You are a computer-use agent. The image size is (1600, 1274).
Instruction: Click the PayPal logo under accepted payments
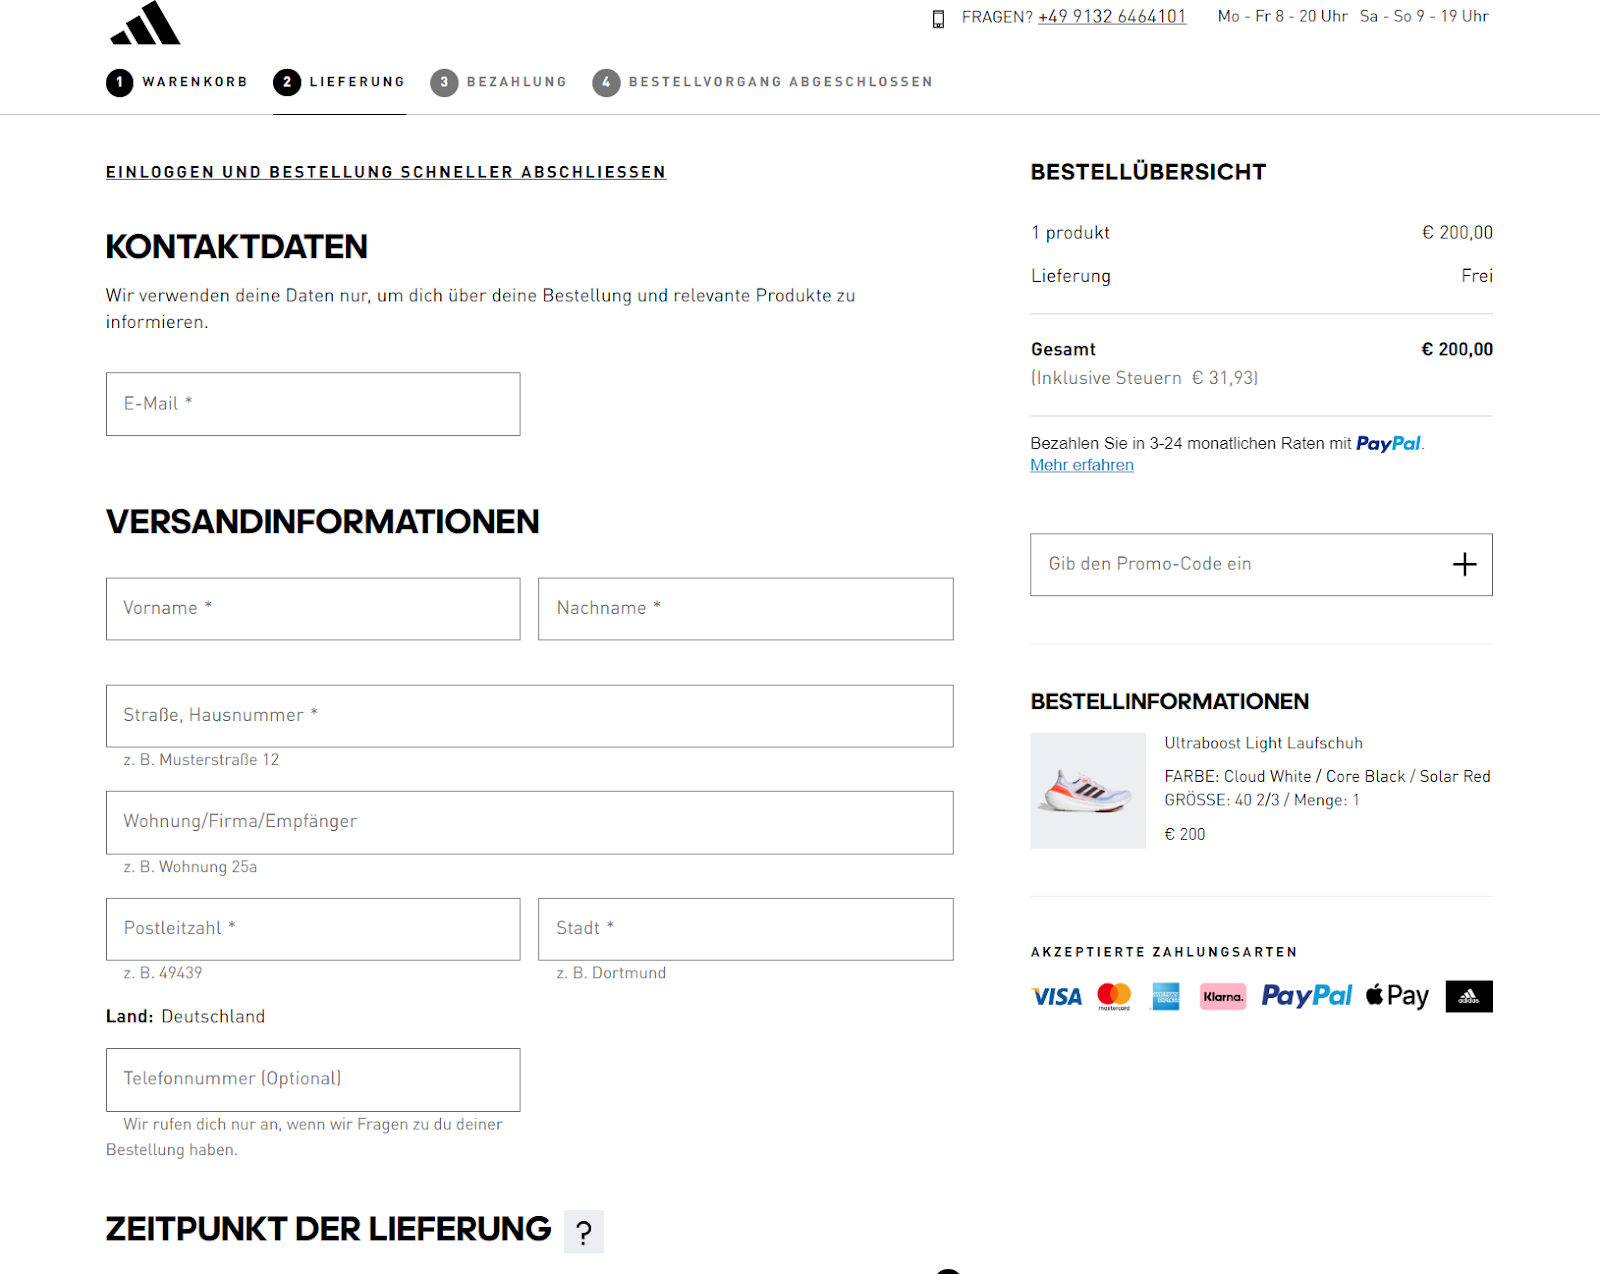[1306, 996]
